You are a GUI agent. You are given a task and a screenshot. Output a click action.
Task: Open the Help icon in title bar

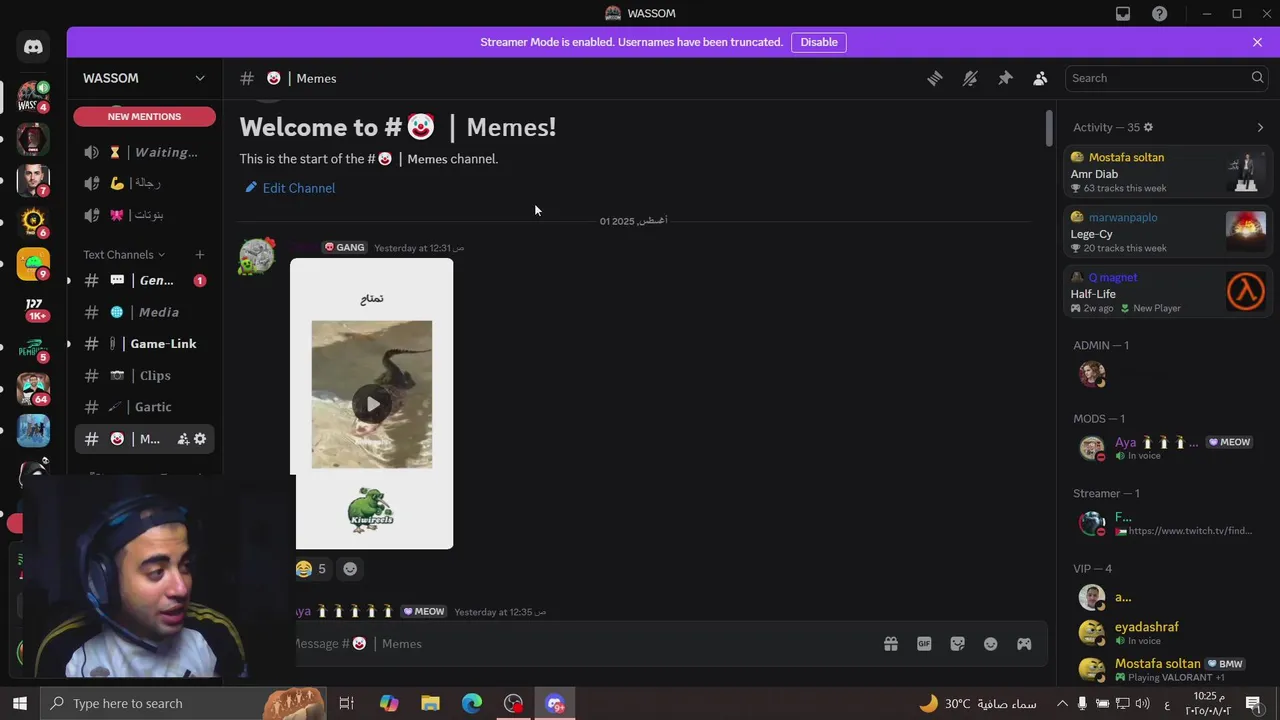1159,14
